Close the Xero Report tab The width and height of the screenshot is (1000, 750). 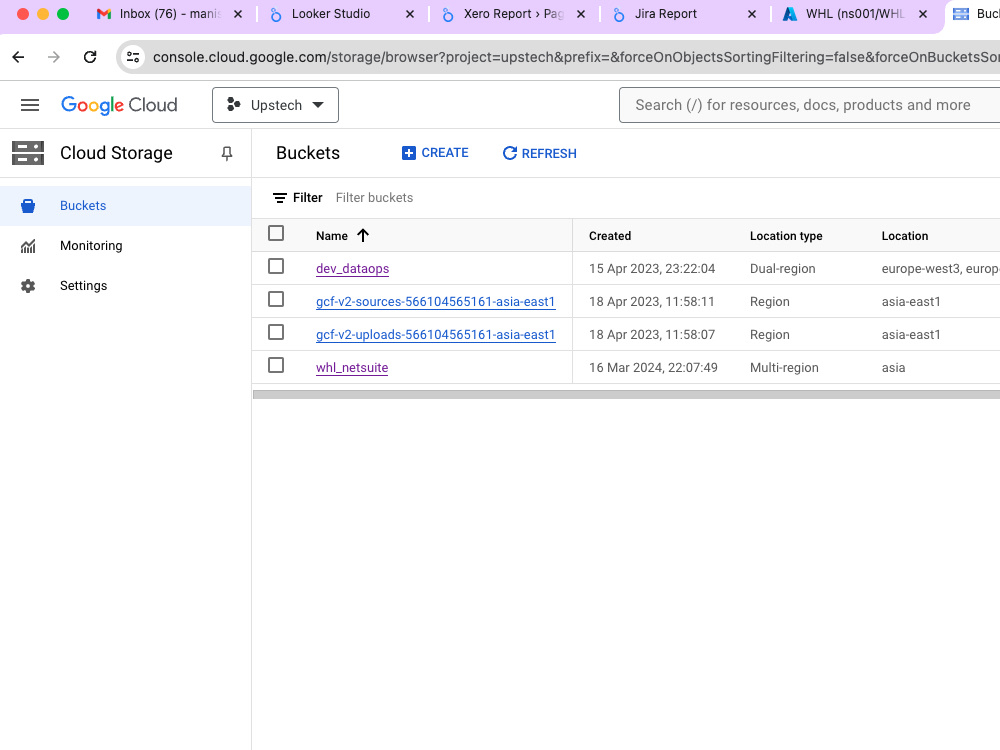[x=581, y=14]
